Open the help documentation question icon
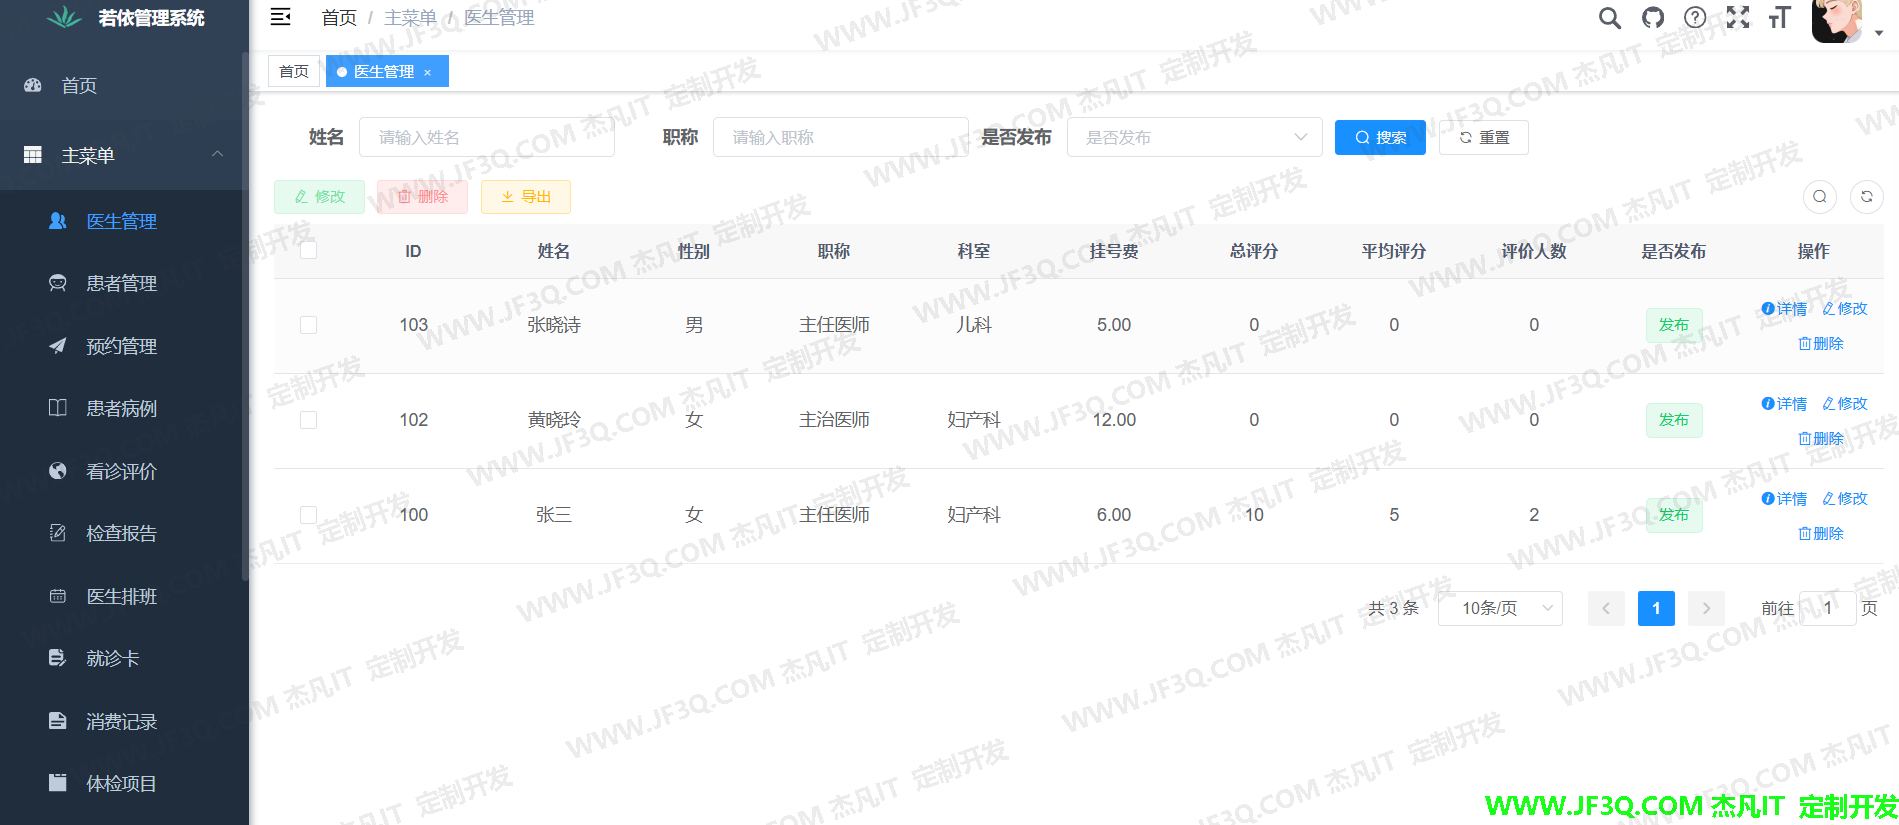Screen dimensions: 1899x825 click(1695, 18)
